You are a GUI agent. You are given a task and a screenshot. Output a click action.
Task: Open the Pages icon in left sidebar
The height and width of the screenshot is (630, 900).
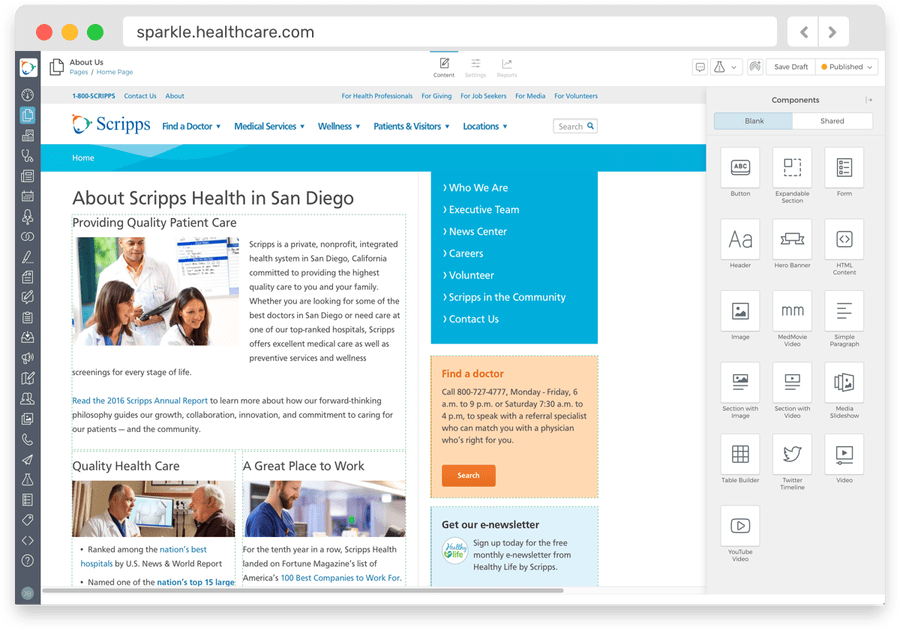(x=28, y=115)
